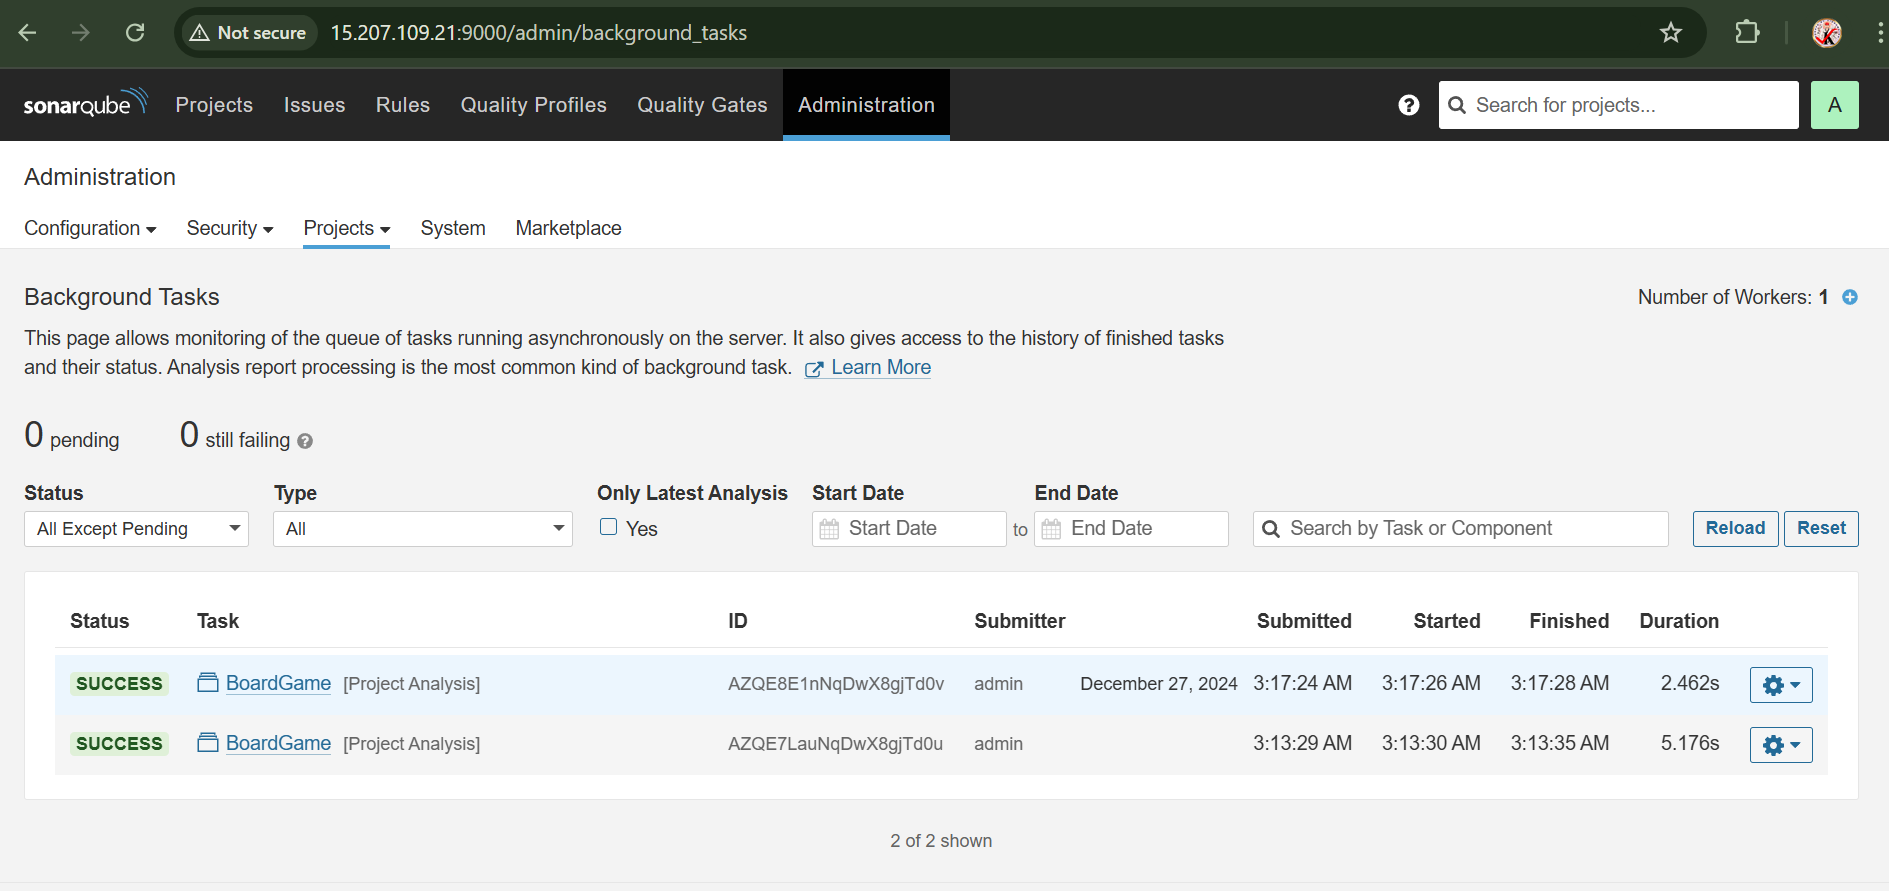Click the Reload button
1889x891 pixels.
coord(1734,528)
